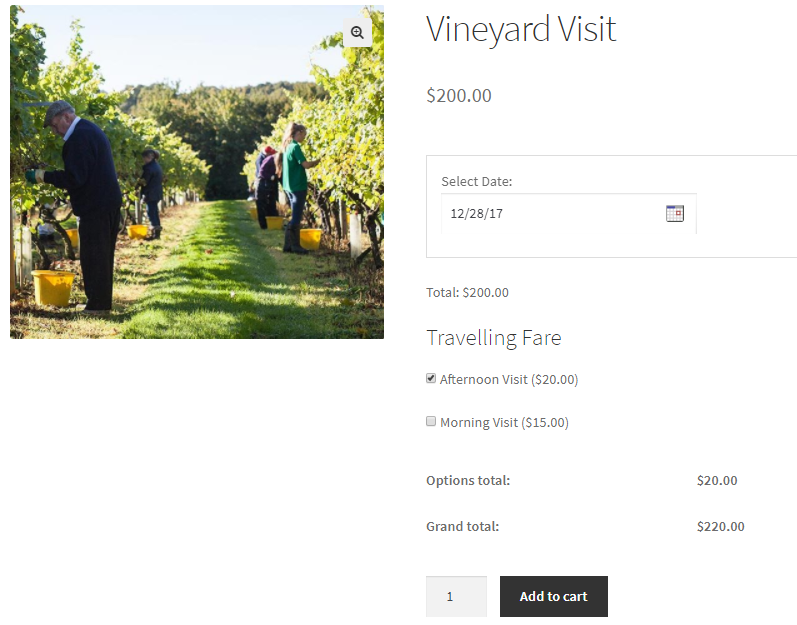Click the $220.00 grand total amount
The height and width of the screenshot is (625, 797).
720,526
